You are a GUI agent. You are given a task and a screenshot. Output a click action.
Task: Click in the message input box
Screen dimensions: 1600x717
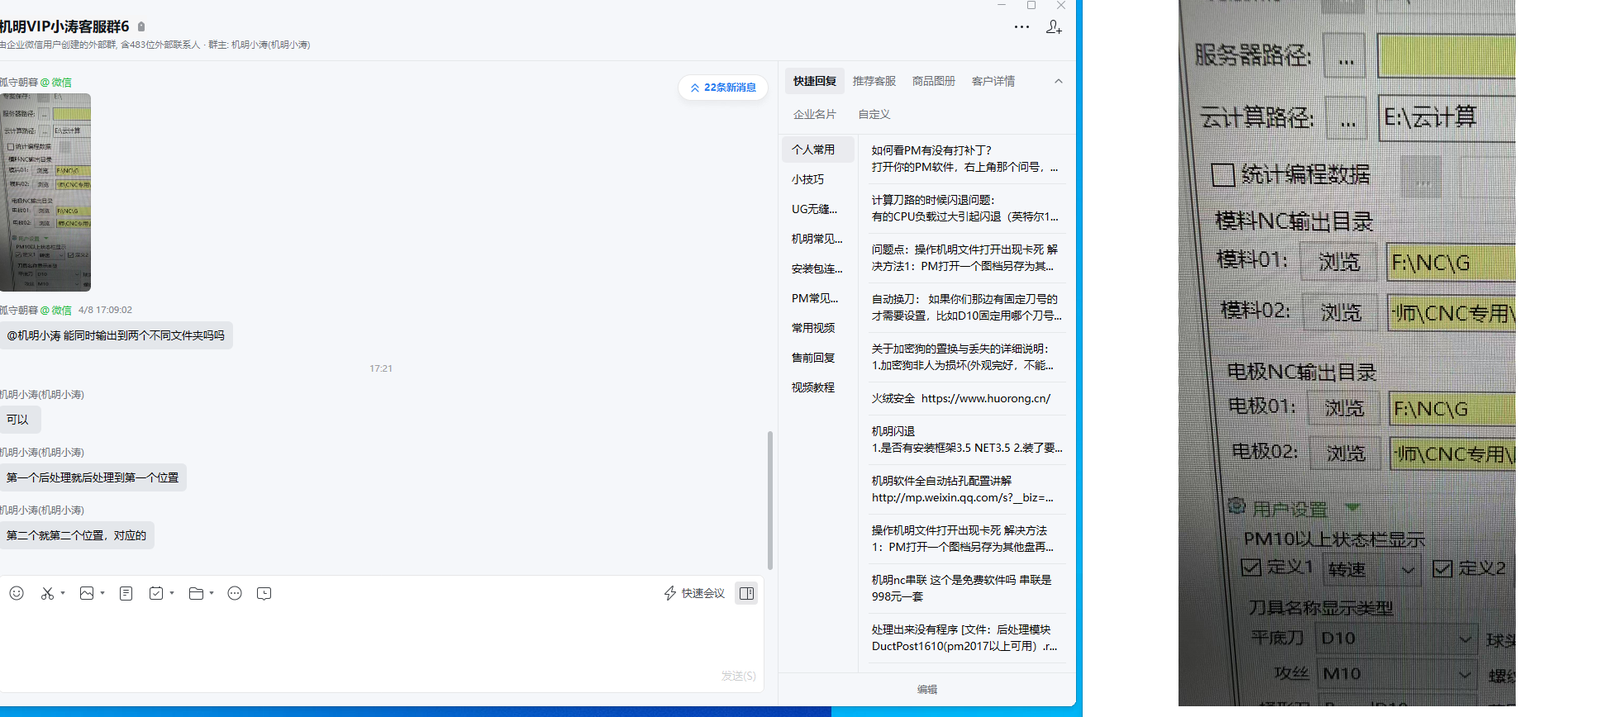(380, 640)
